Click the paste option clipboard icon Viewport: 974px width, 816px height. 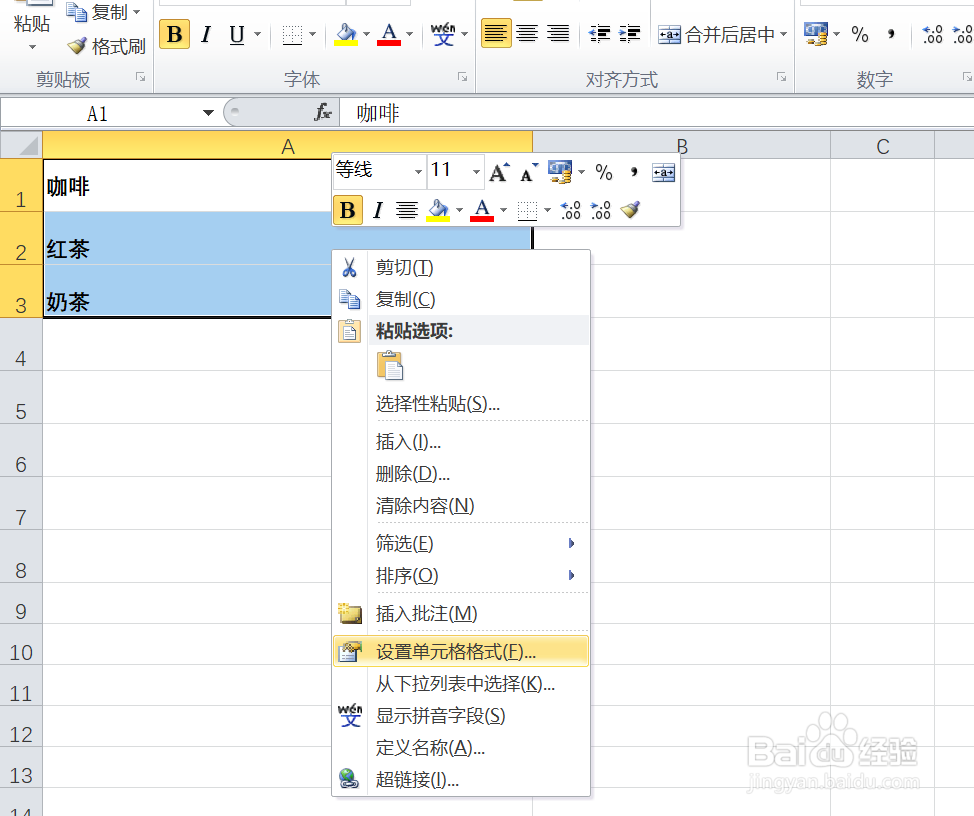(x=390, y=365)
